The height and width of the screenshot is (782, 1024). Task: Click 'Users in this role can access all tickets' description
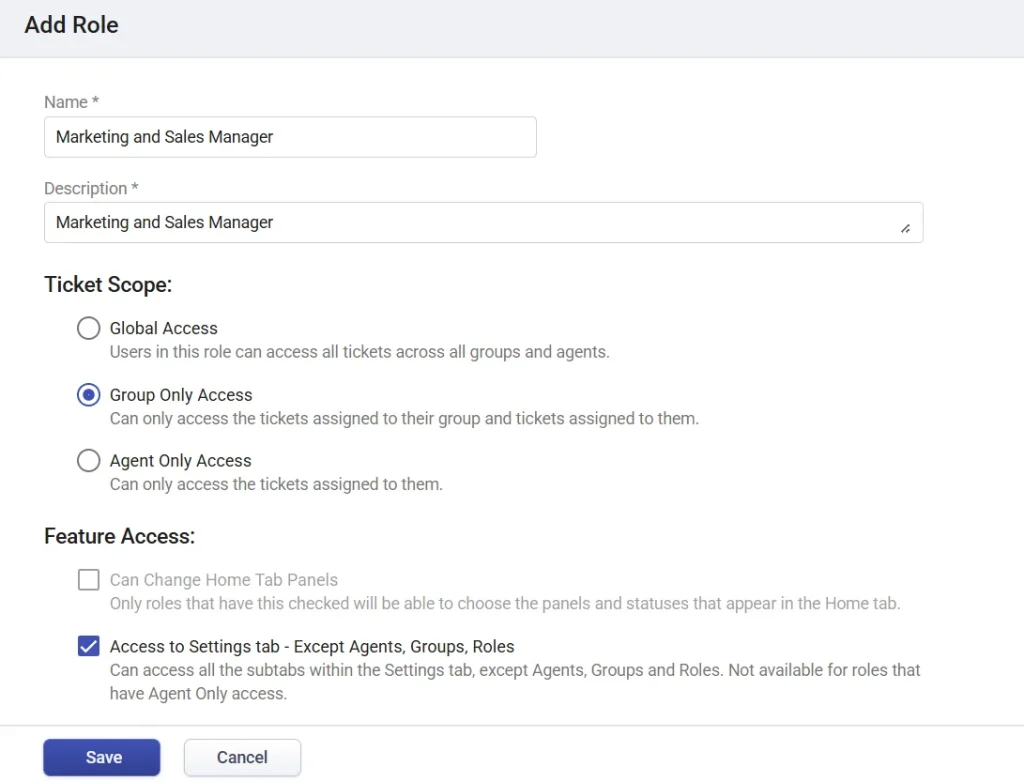[x=359, y=351]
